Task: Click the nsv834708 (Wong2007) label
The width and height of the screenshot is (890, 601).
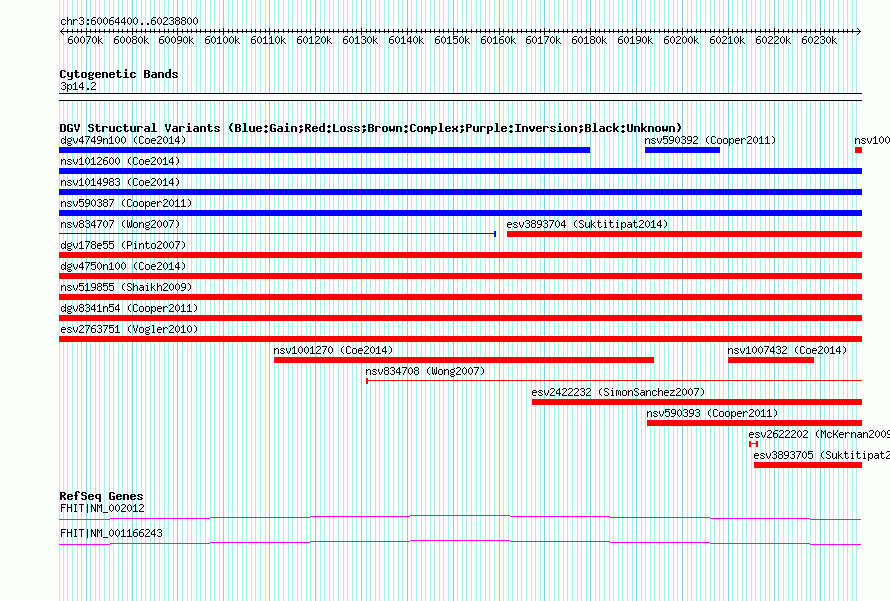Action: pos(425,371)
